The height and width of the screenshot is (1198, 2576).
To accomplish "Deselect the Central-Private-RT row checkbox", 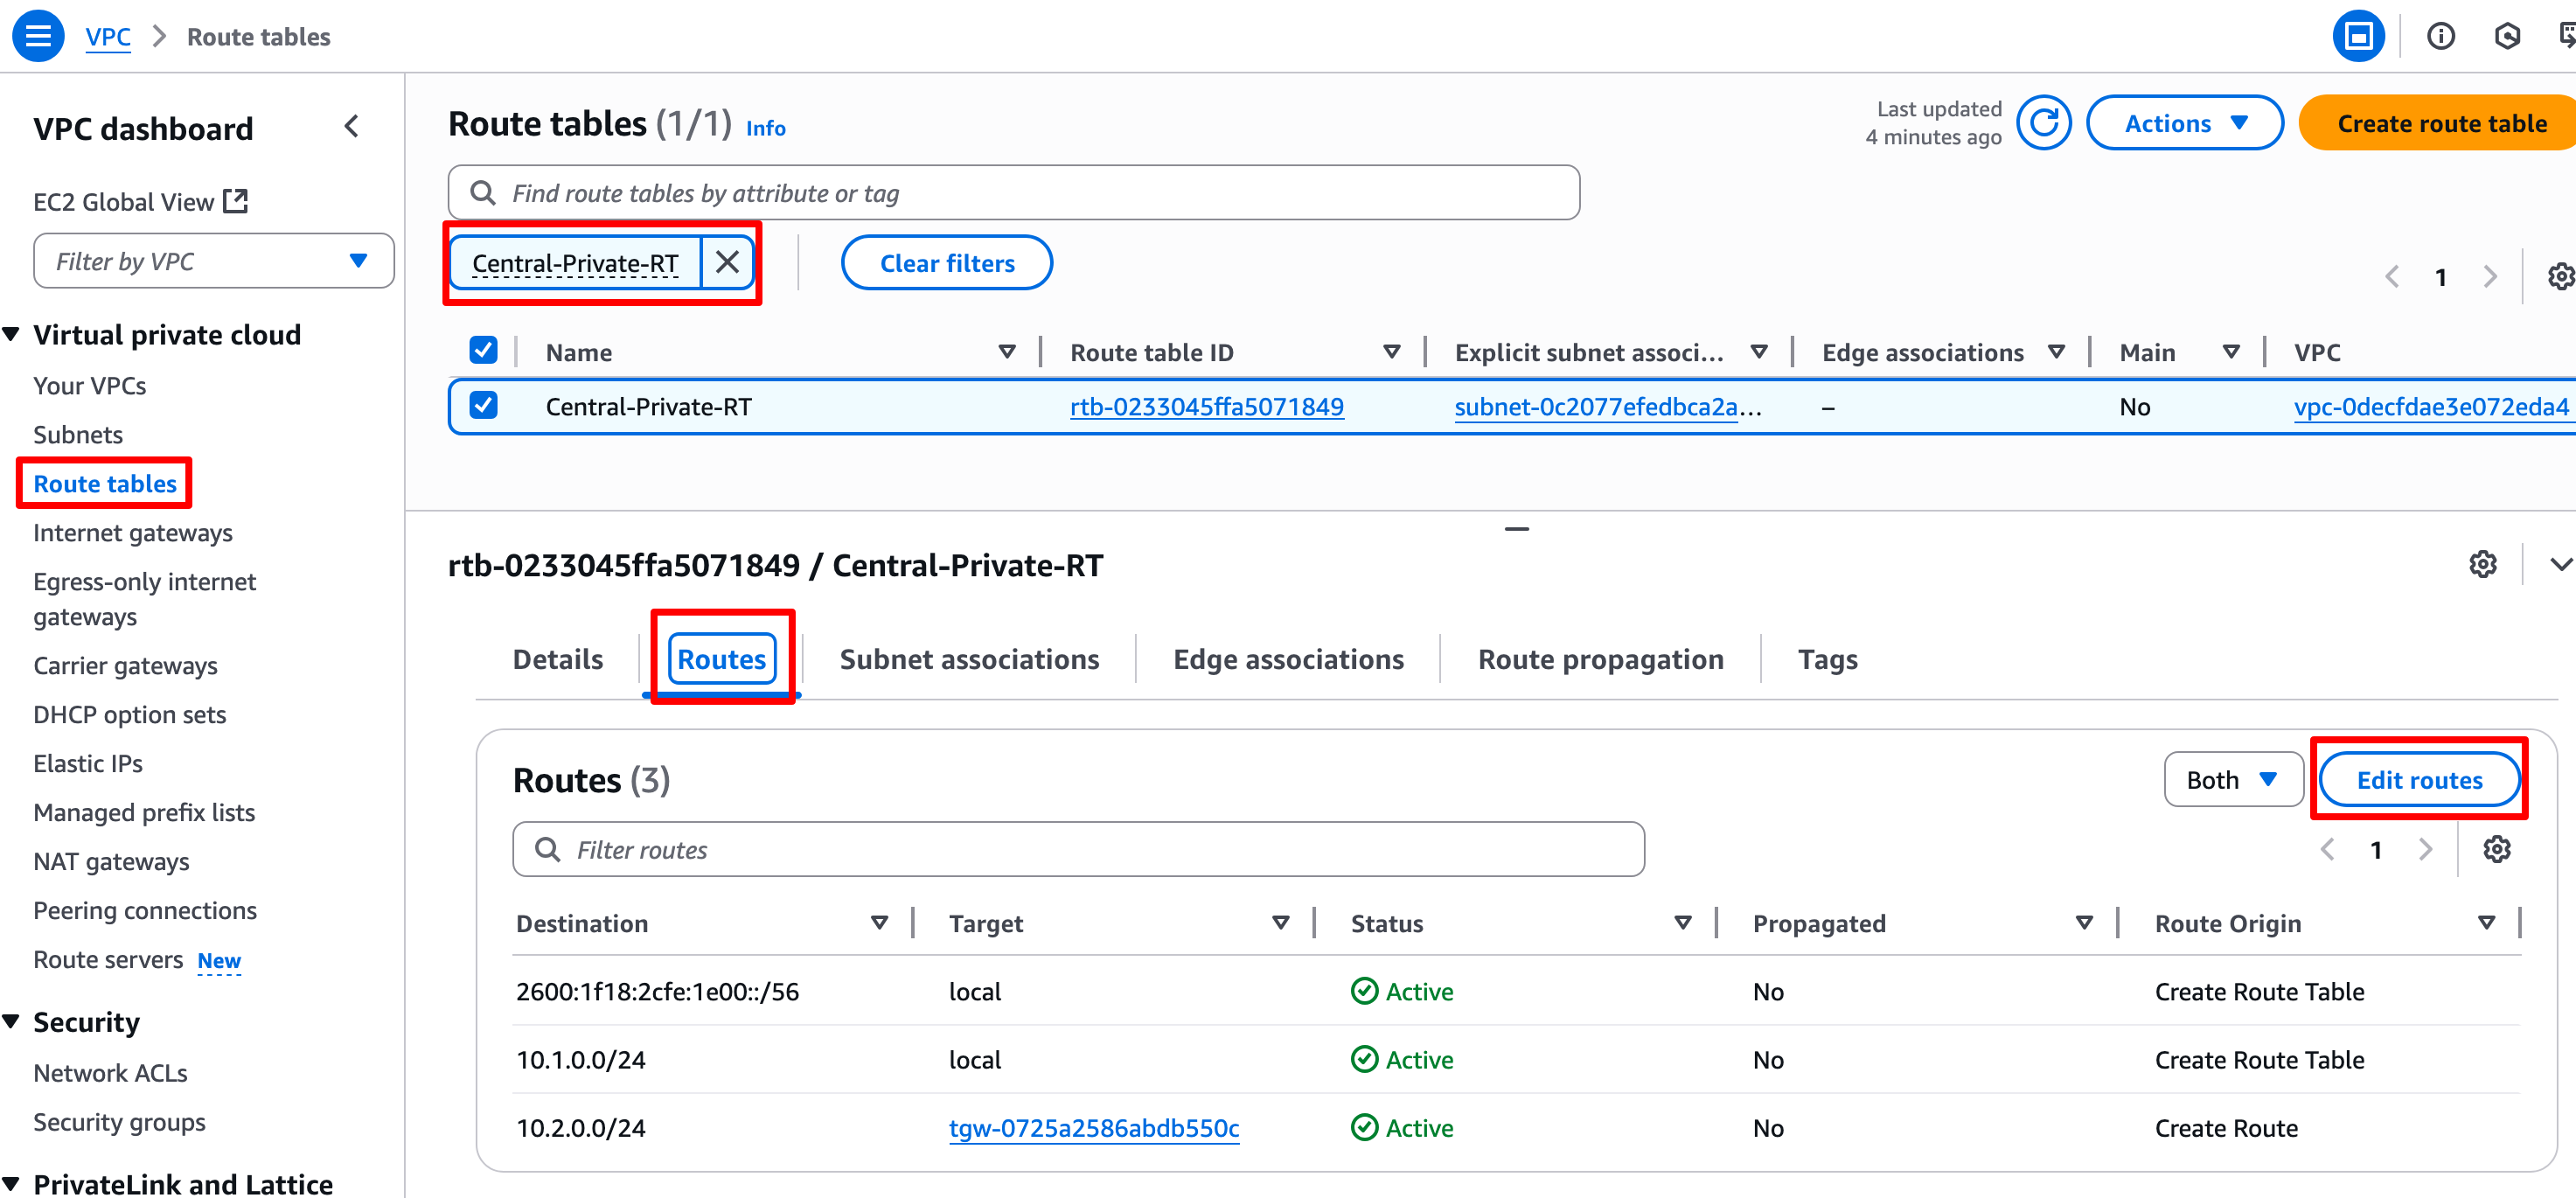I will point(483,406).
